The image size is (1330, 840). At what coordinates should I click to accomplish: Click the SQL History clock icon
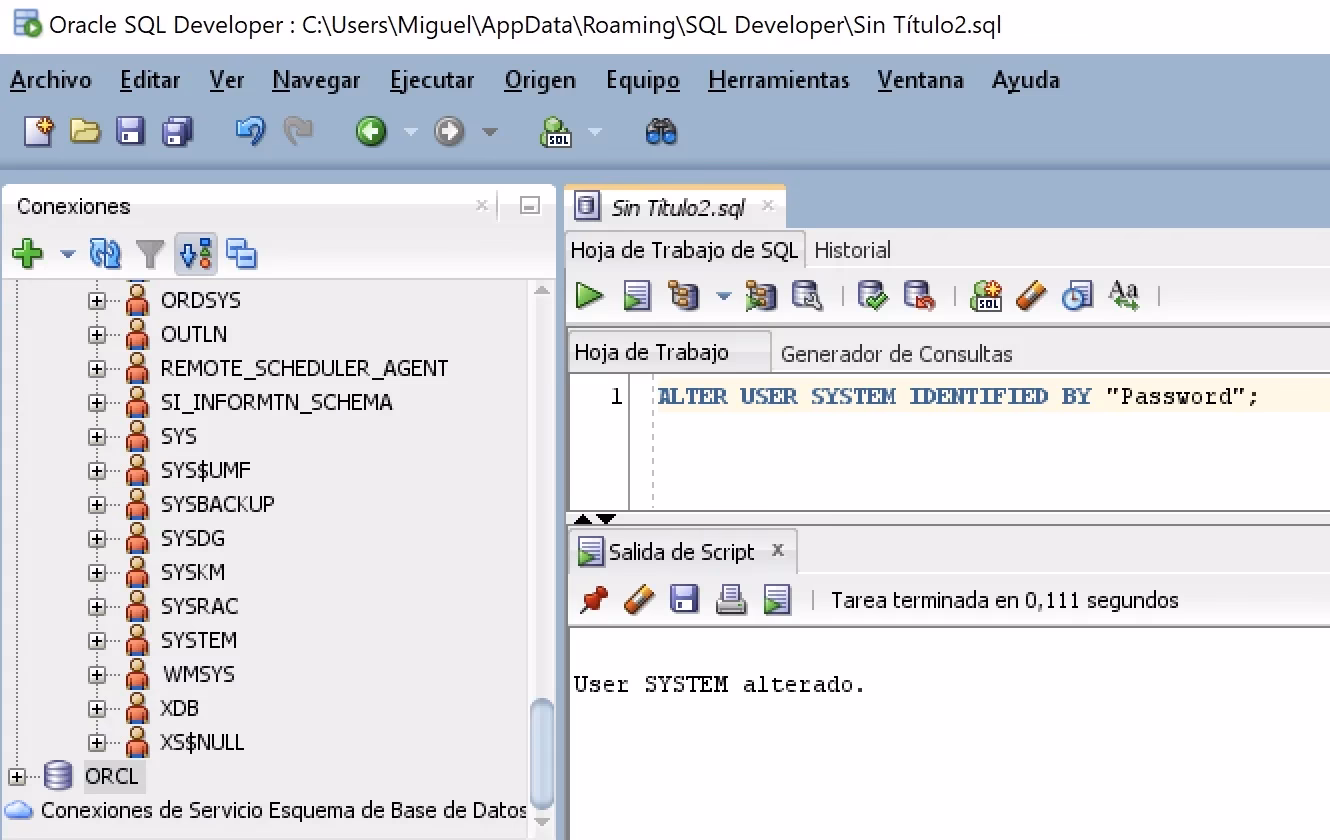click(x=1077, y=295)
